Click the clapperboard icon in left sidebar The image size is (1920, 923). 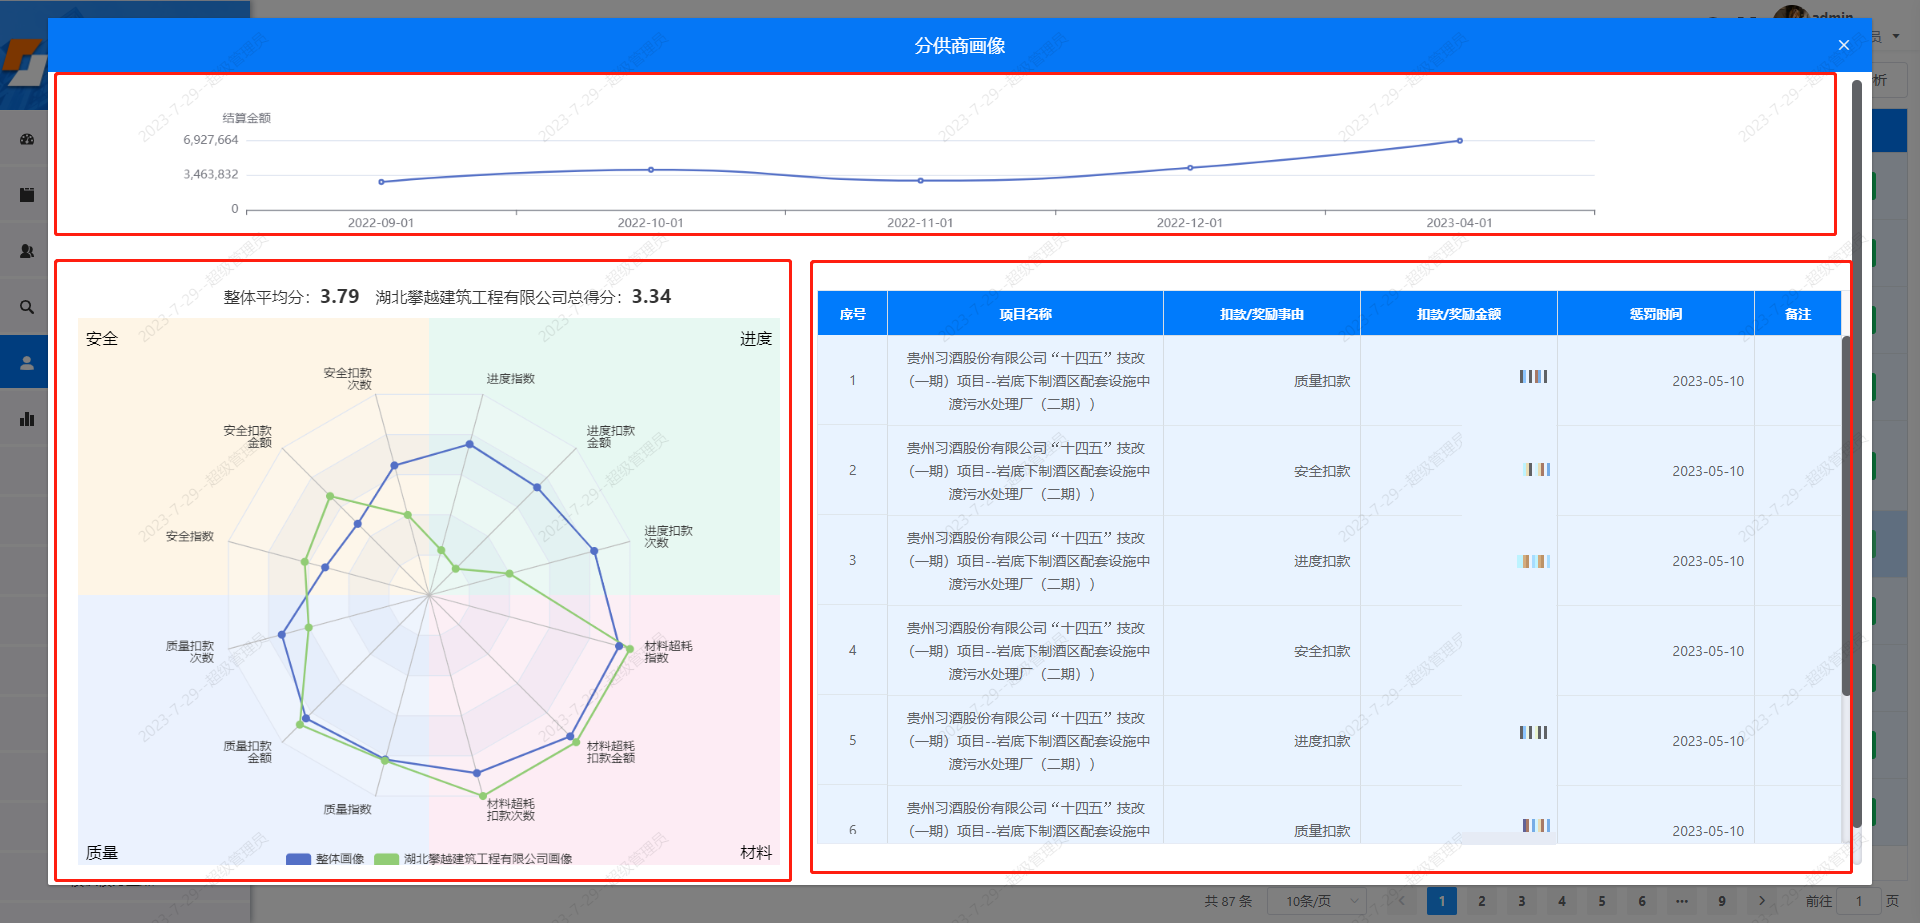click(27, 195)
